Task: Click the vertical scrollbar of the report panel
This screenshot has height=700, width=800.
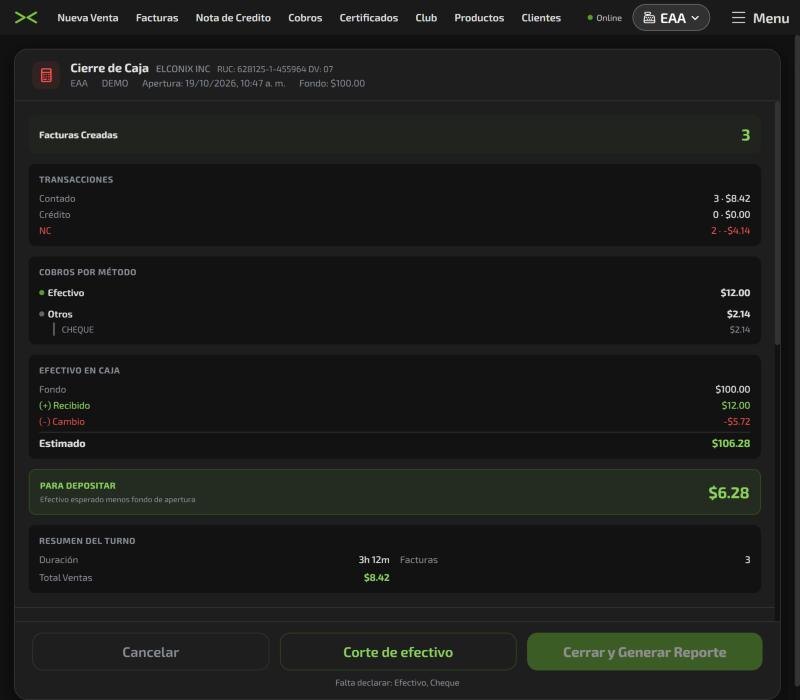Action: (x=777, y=223)
